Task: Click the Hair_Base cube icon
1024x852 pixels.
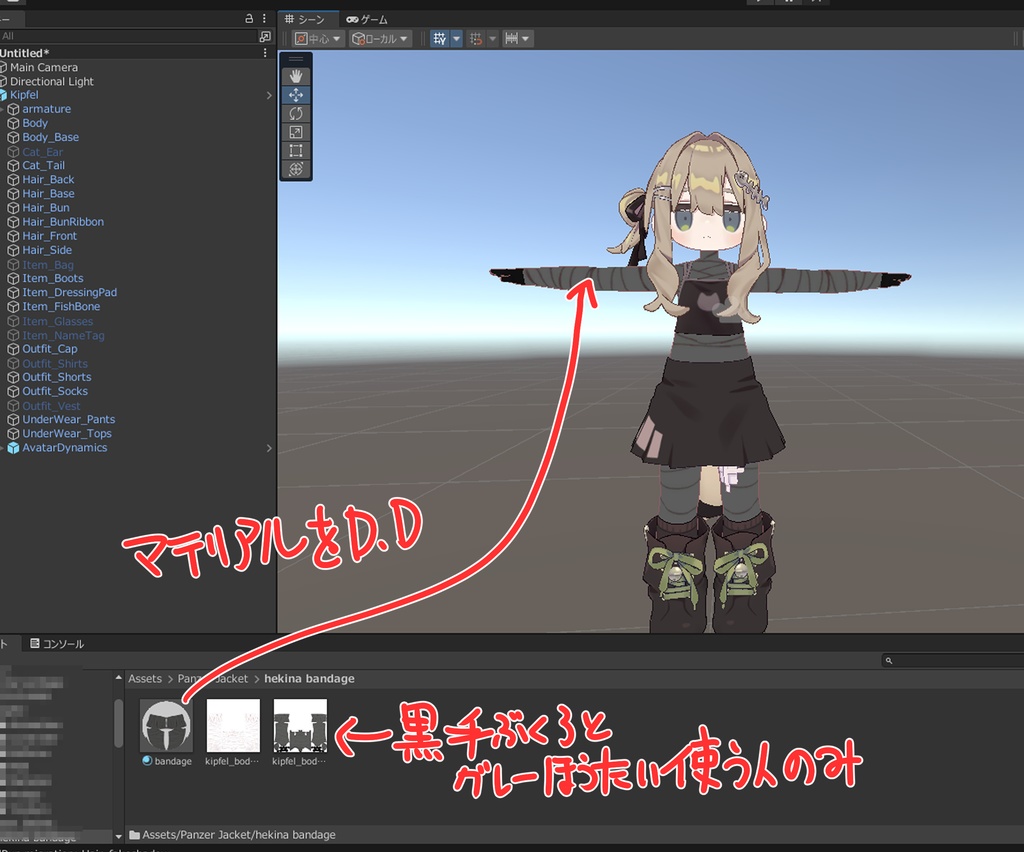Action: pyautogui.click(x=13, y=194)
